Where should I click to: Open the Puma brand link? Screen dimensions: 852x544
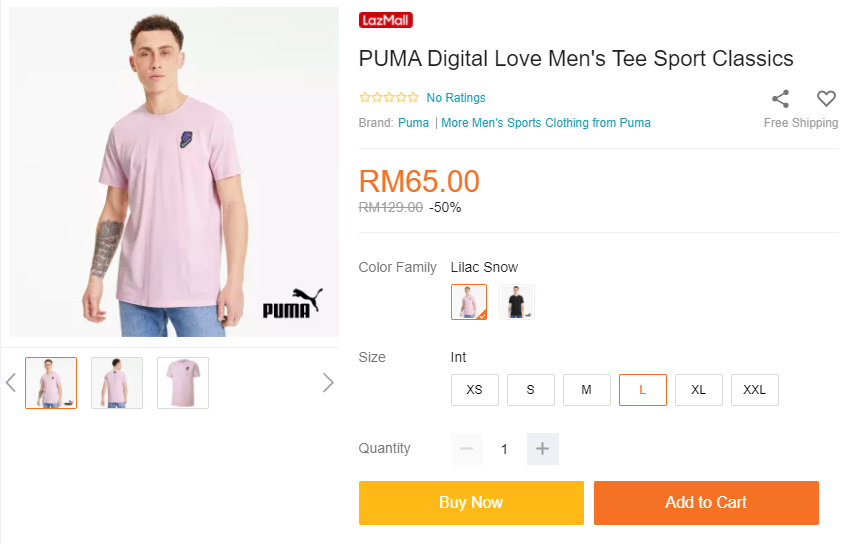413,123
